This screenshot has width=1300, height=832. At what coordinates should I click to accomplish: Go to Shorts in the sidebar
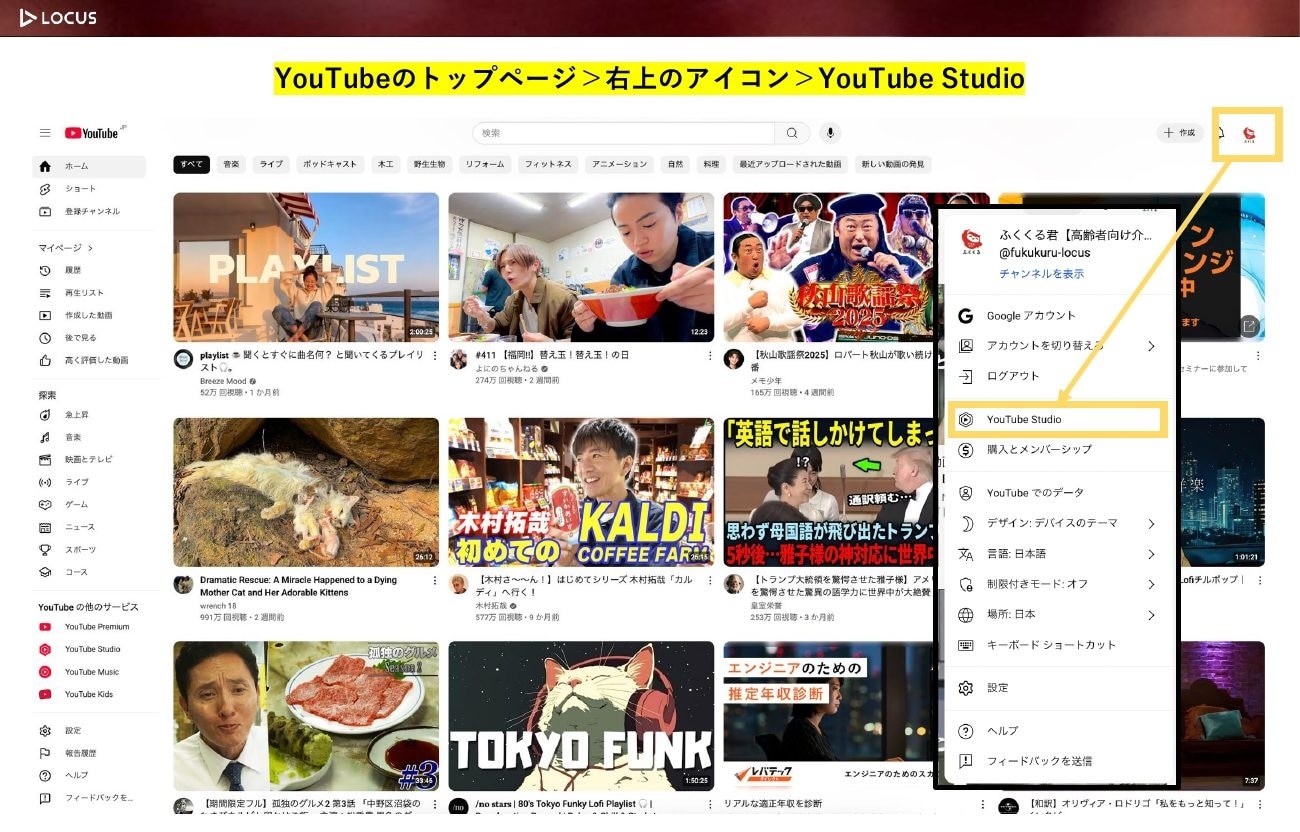[x=81, y=189]
